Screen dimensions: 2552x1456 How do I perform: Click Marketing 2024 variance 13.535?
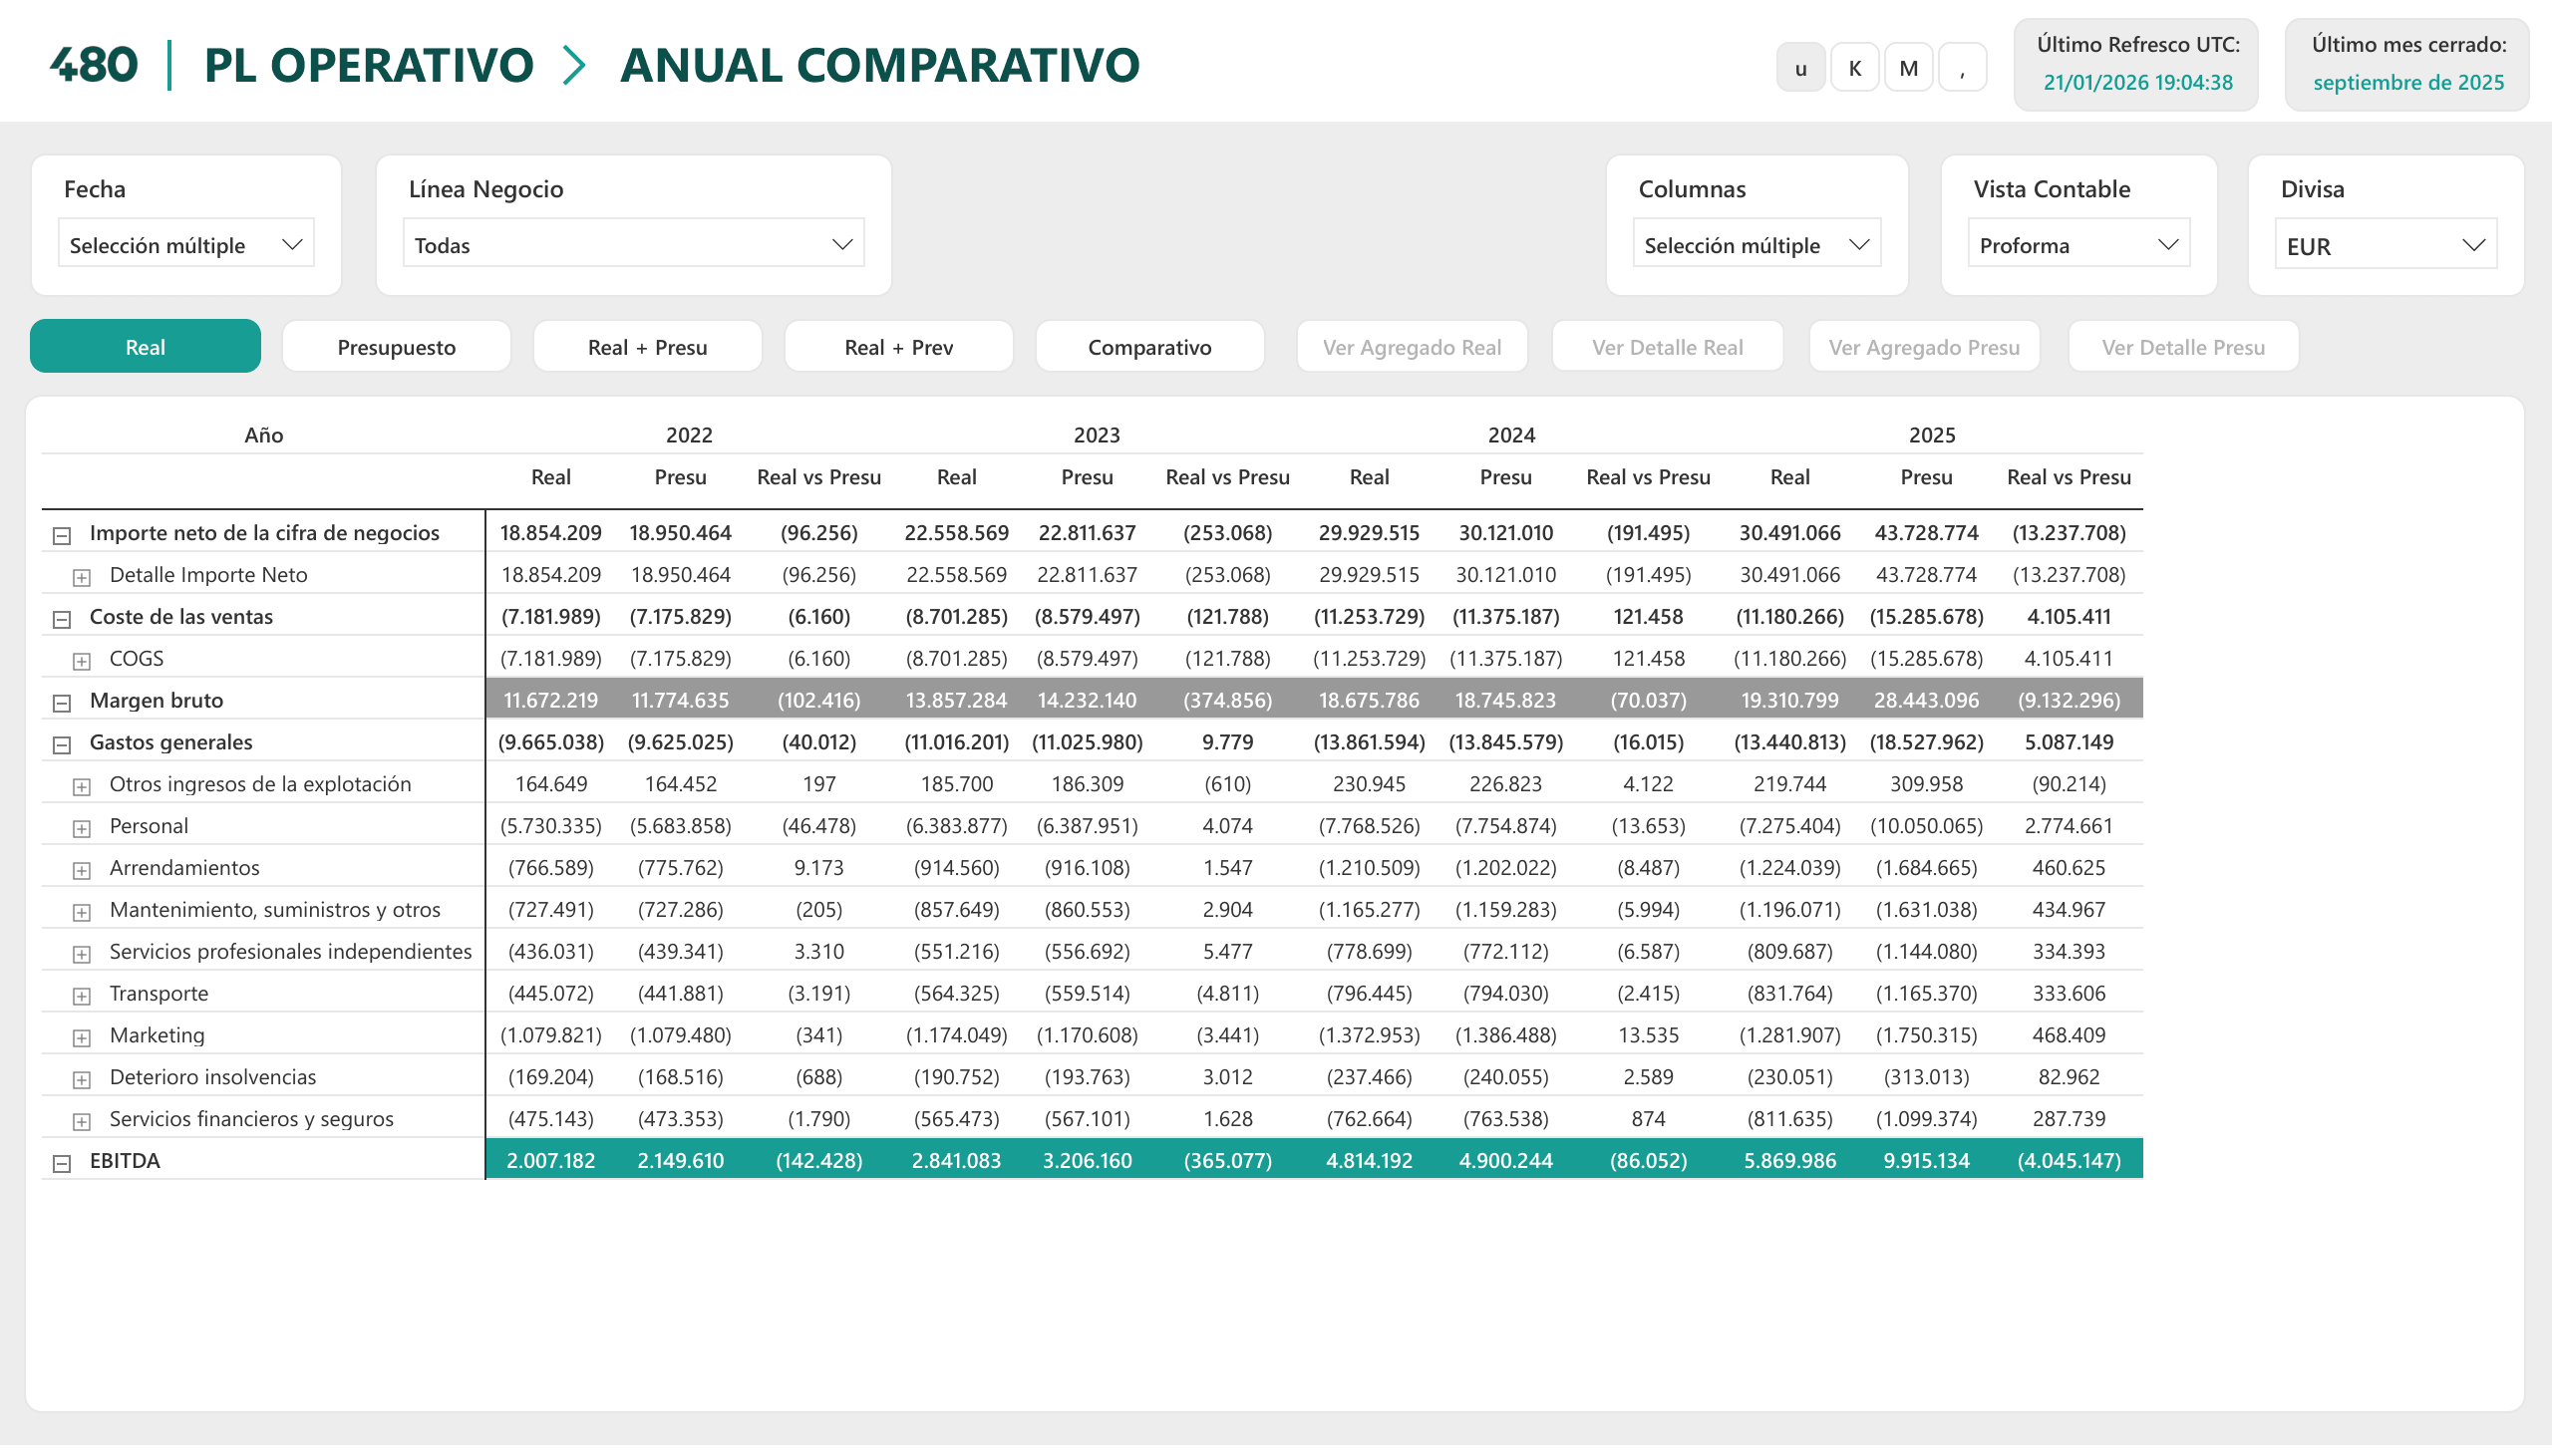(x=1648, y=1035)
